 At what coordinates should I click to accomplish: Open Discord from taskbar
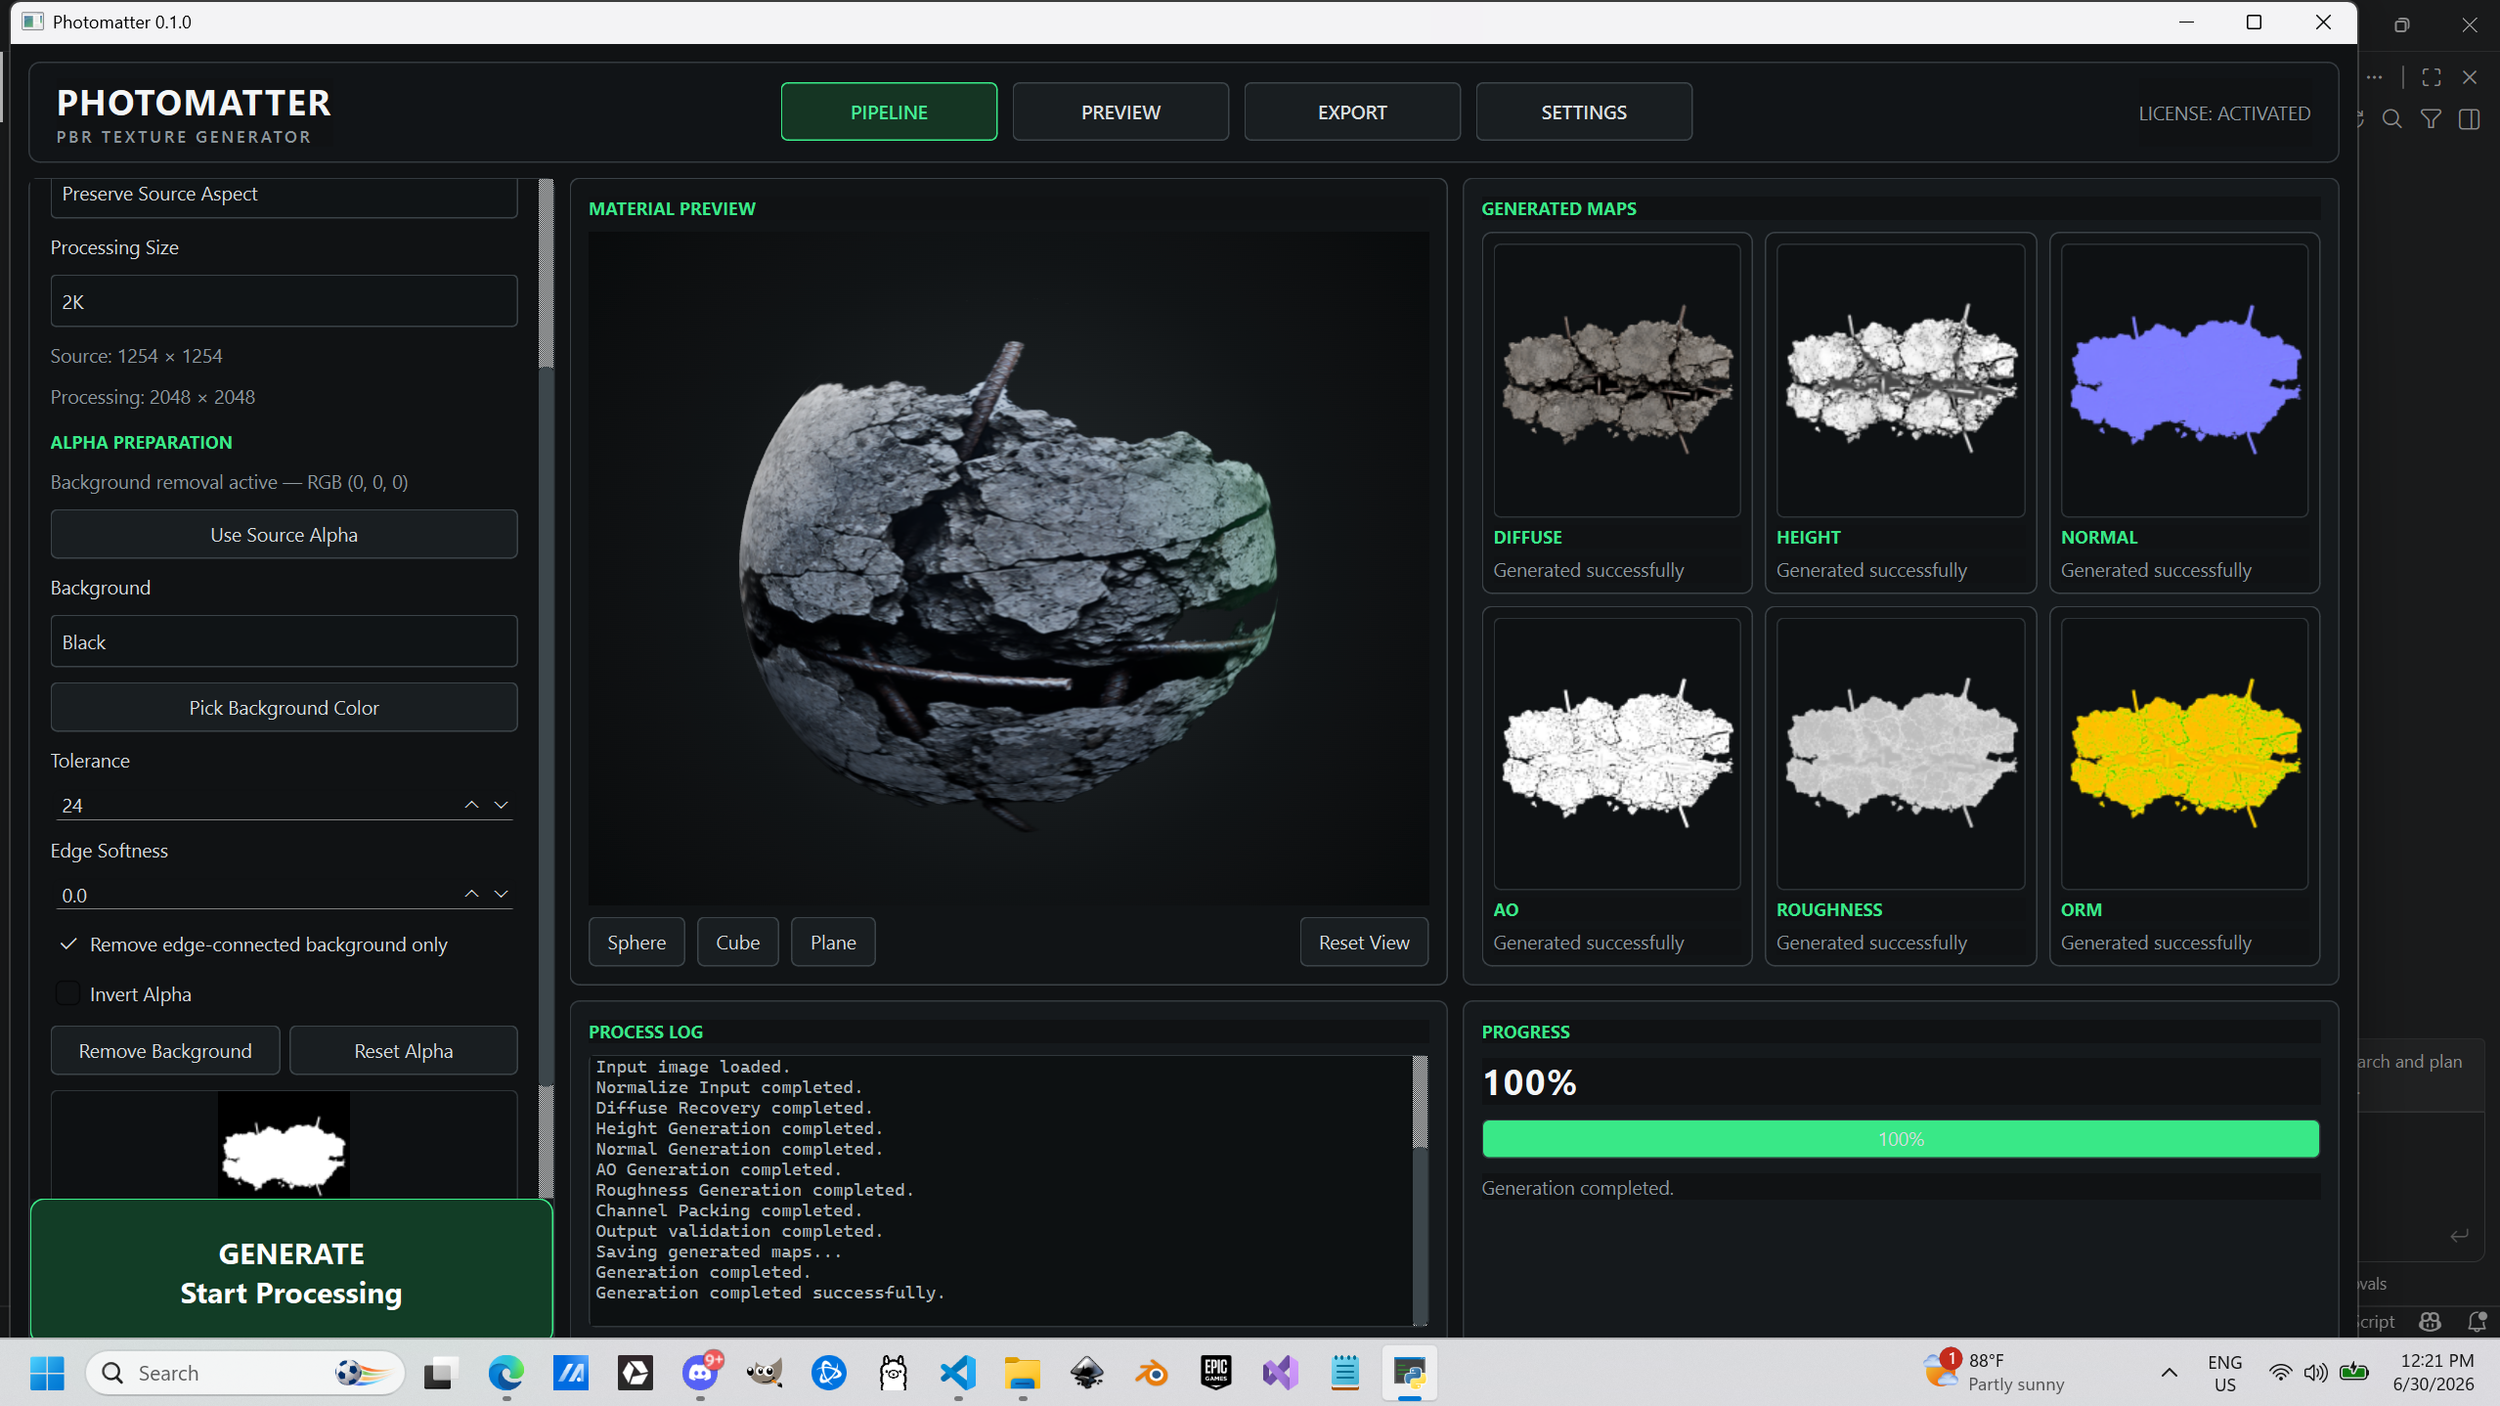tap(700, 1373)
